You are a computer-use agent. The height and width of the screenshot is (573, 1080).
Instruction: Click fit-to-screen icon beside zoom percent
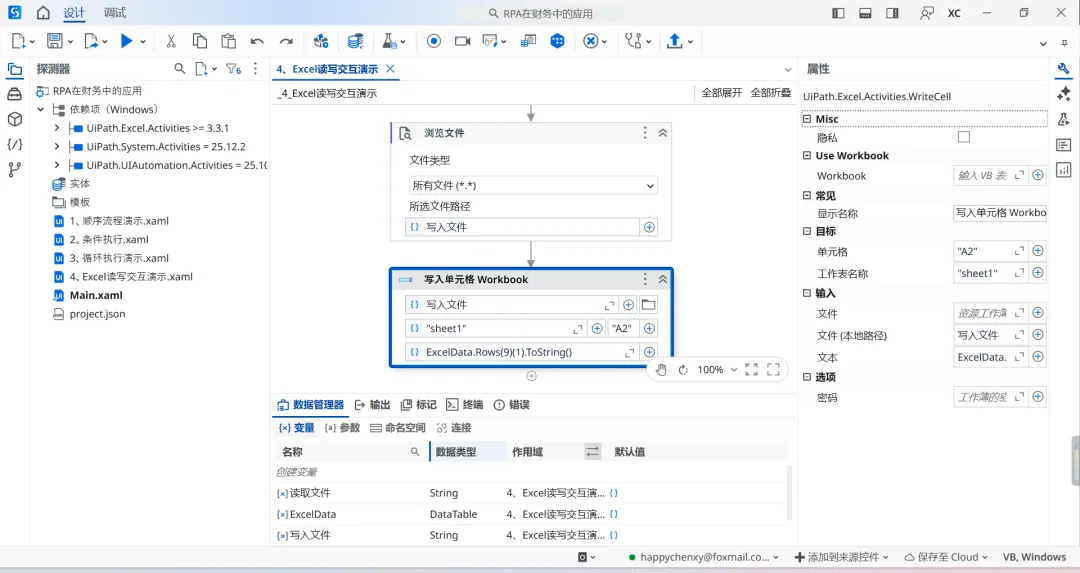(751, 370)
